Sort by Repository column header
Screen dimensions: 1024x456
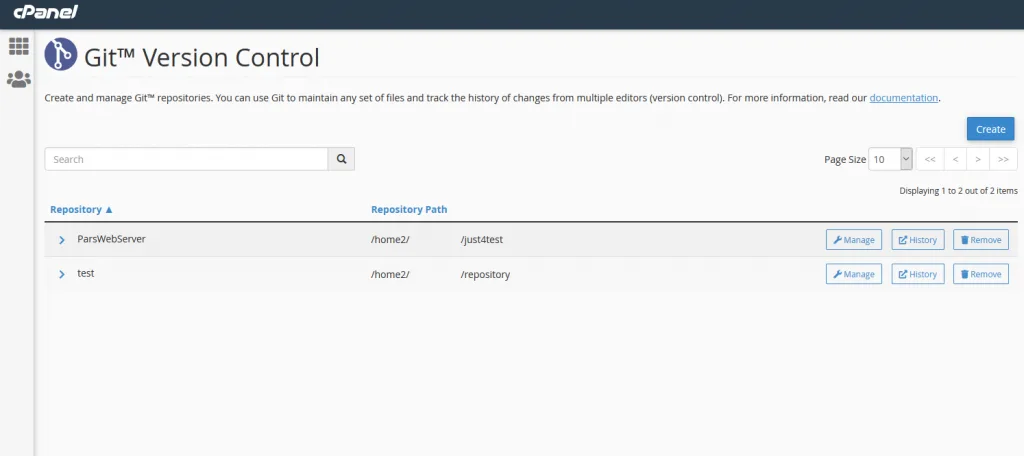tap(82, 210)
